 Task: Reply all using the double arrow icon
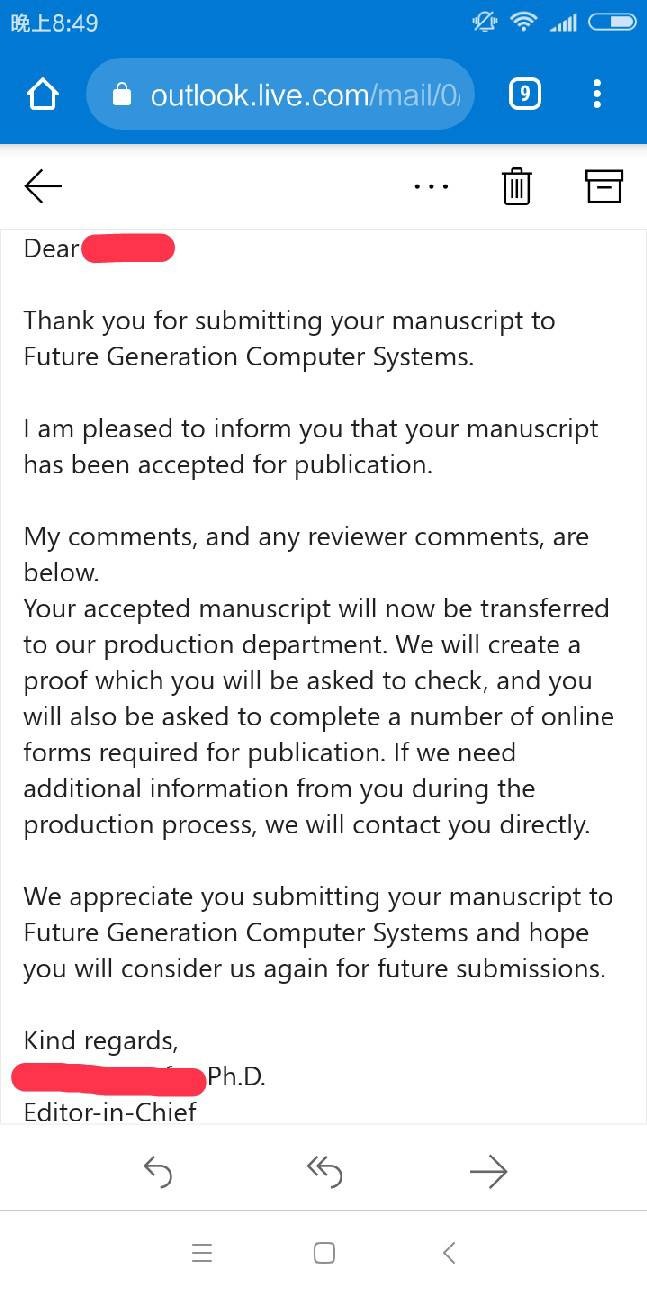324,1171
